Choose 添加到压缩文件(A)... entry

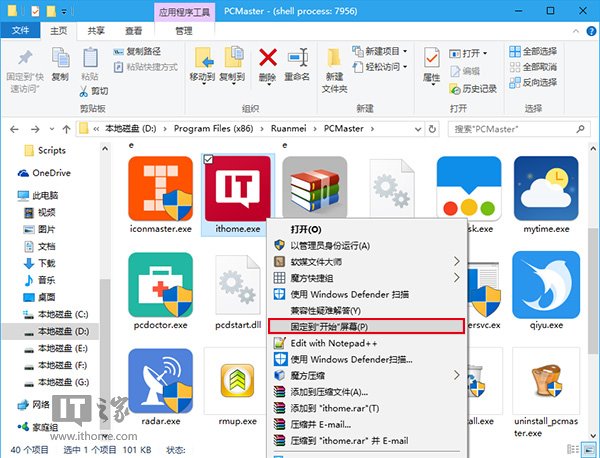pyautogui.click(x=367, y=391)
